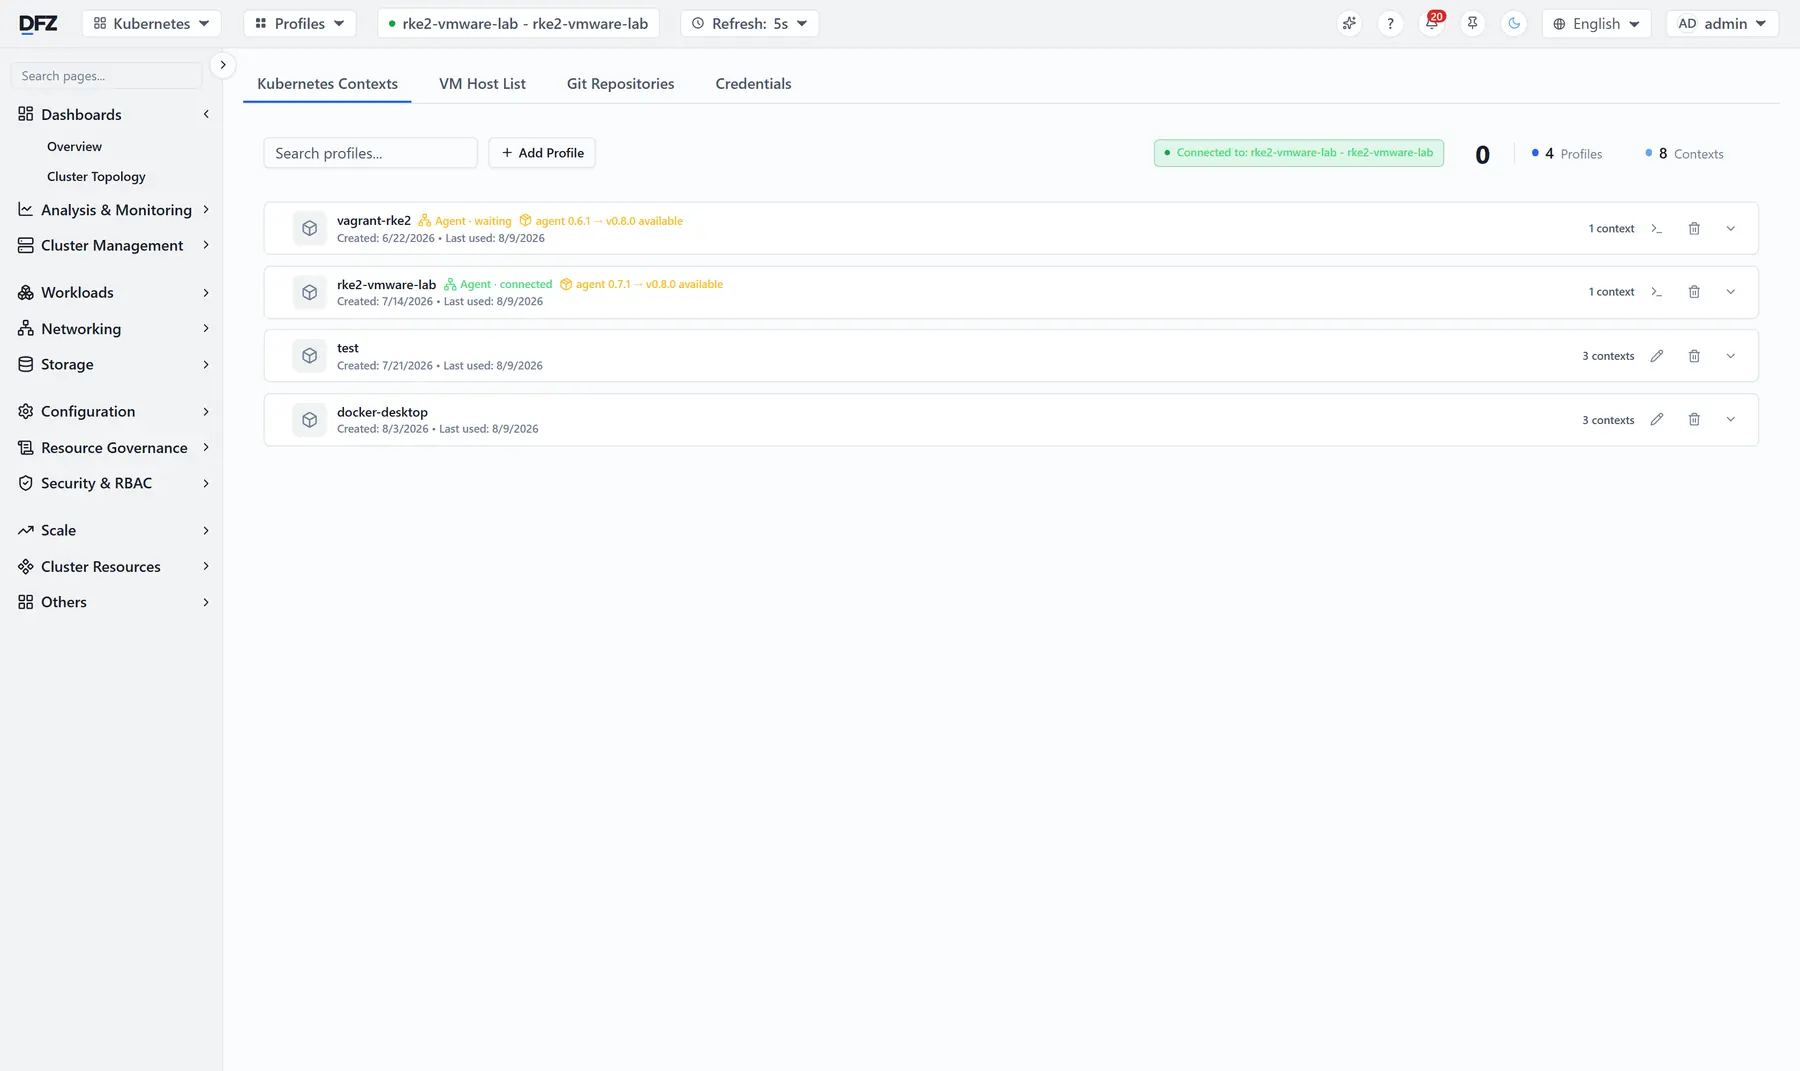The height and width of the screenshot is (1071, 1800).
Task: Focus the Search profiles input
Action: click(370, 153)
